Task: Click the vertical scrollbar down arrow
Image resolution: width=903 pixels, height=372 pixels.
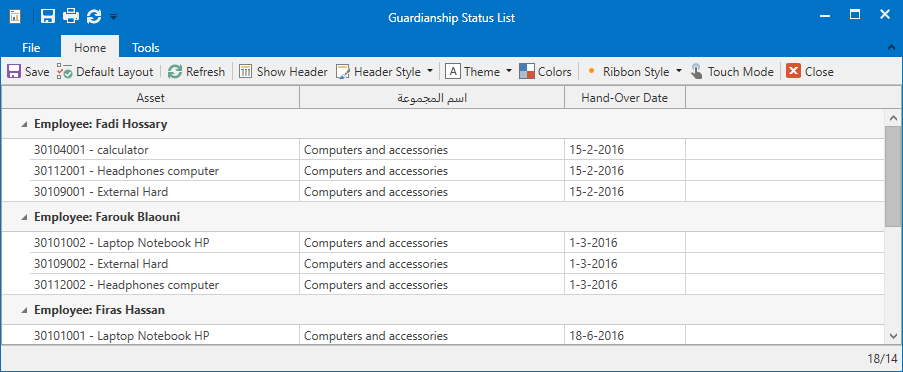Action: [893, 335]
